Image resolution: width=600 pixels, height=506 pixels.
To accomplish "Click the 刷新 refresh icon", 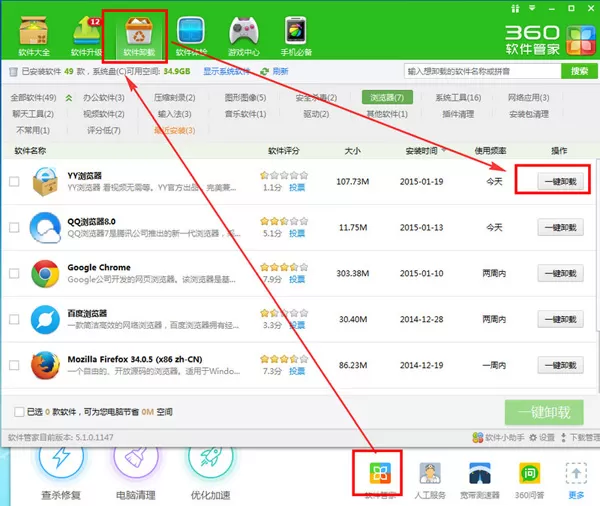I will (x=264, y=71).
